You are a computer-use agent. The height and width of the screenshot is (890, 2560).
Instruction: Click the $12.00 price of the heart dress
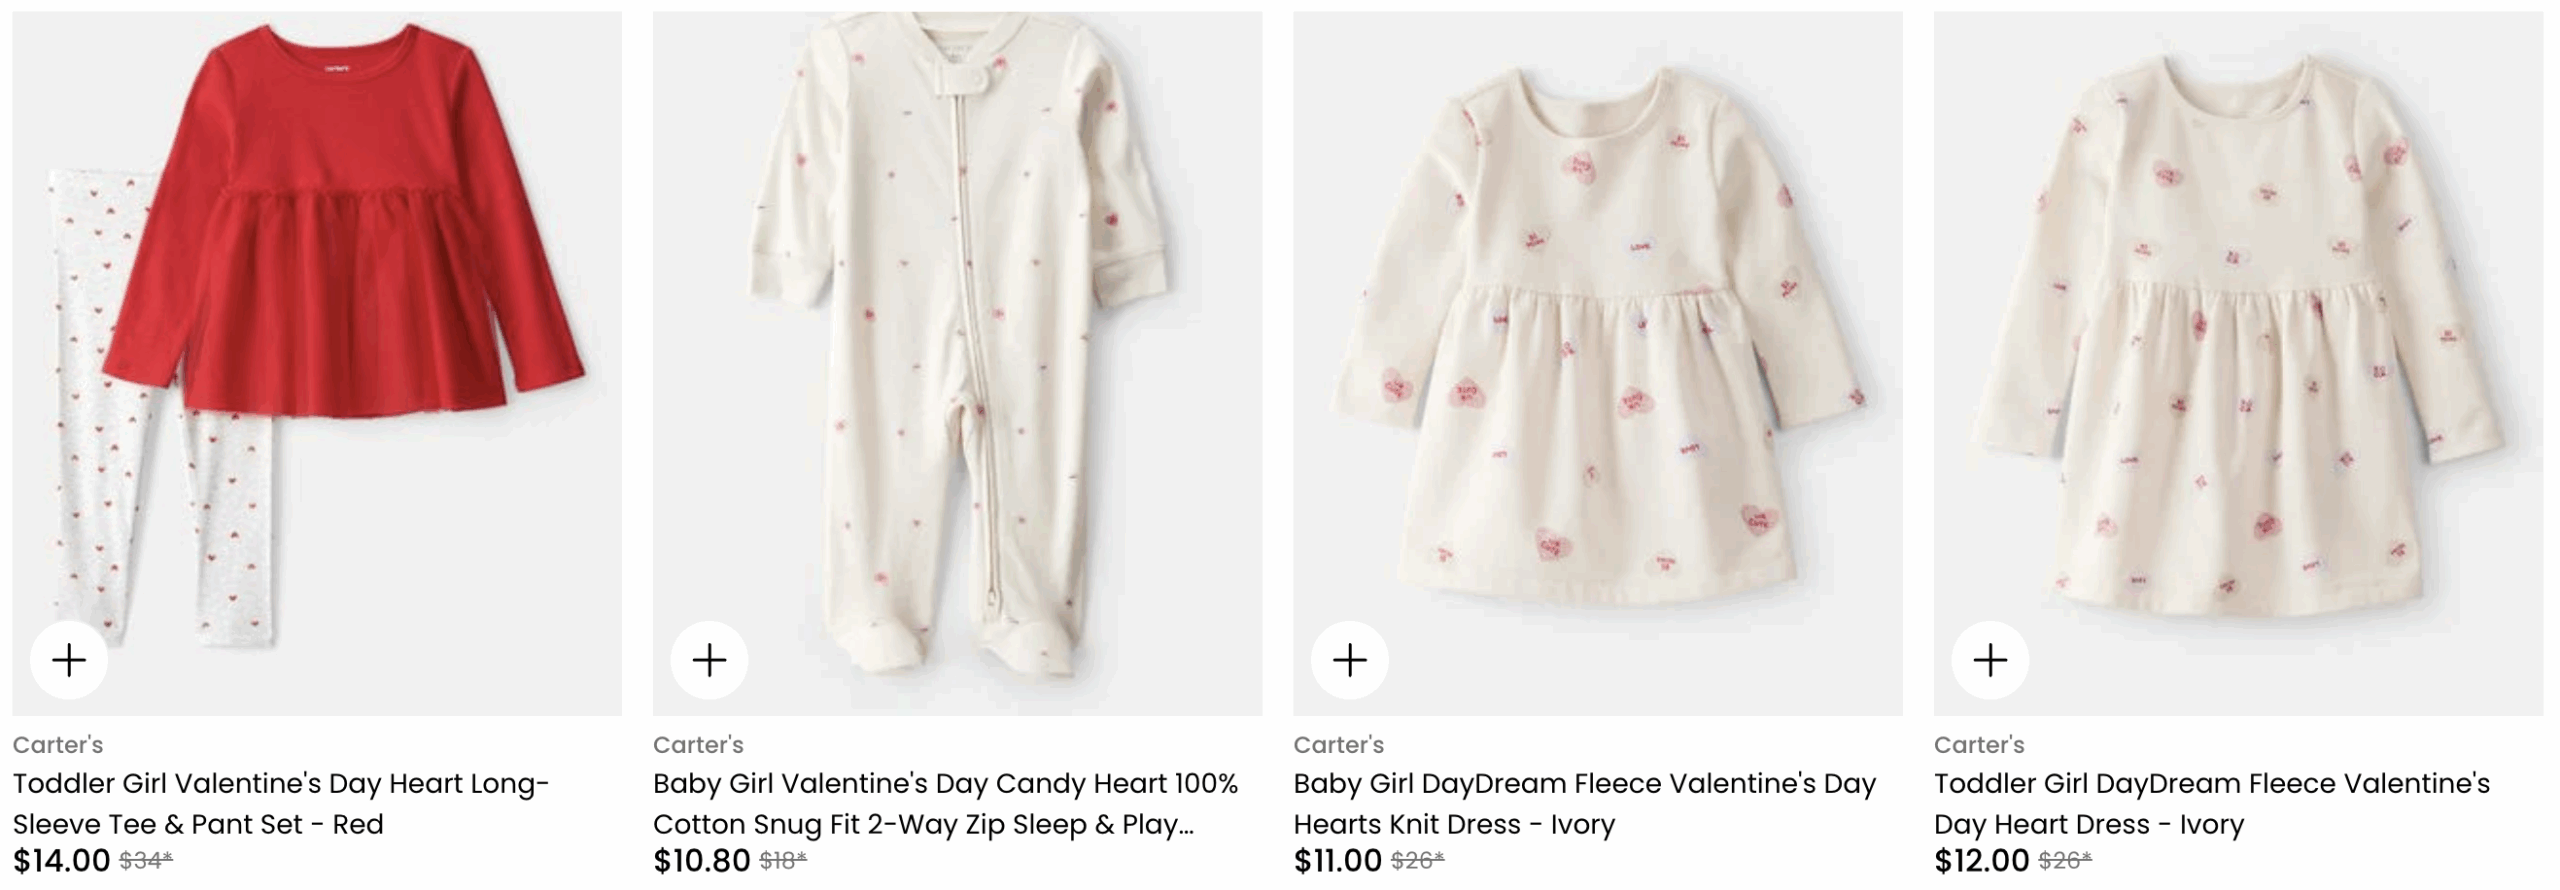1981,861
